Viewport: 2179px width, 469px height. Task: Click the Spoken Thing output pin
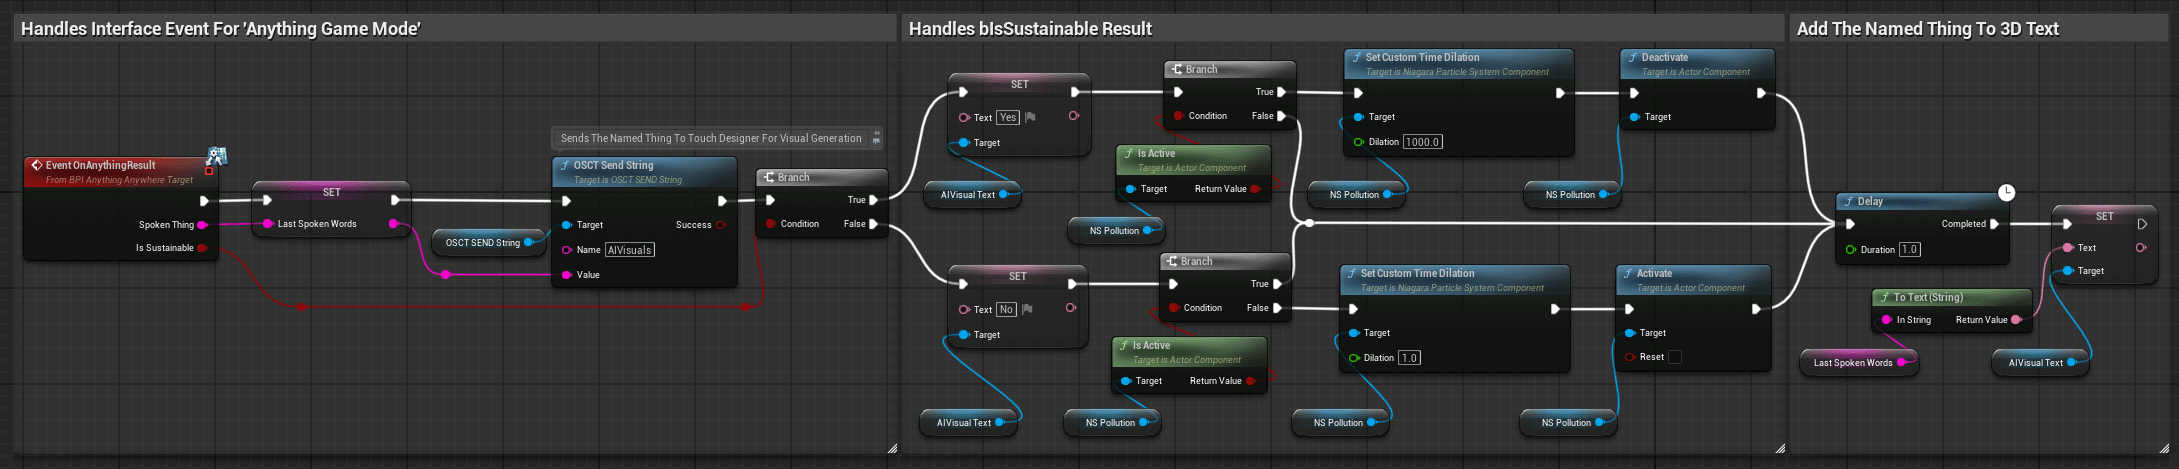[x=202, y=225]
